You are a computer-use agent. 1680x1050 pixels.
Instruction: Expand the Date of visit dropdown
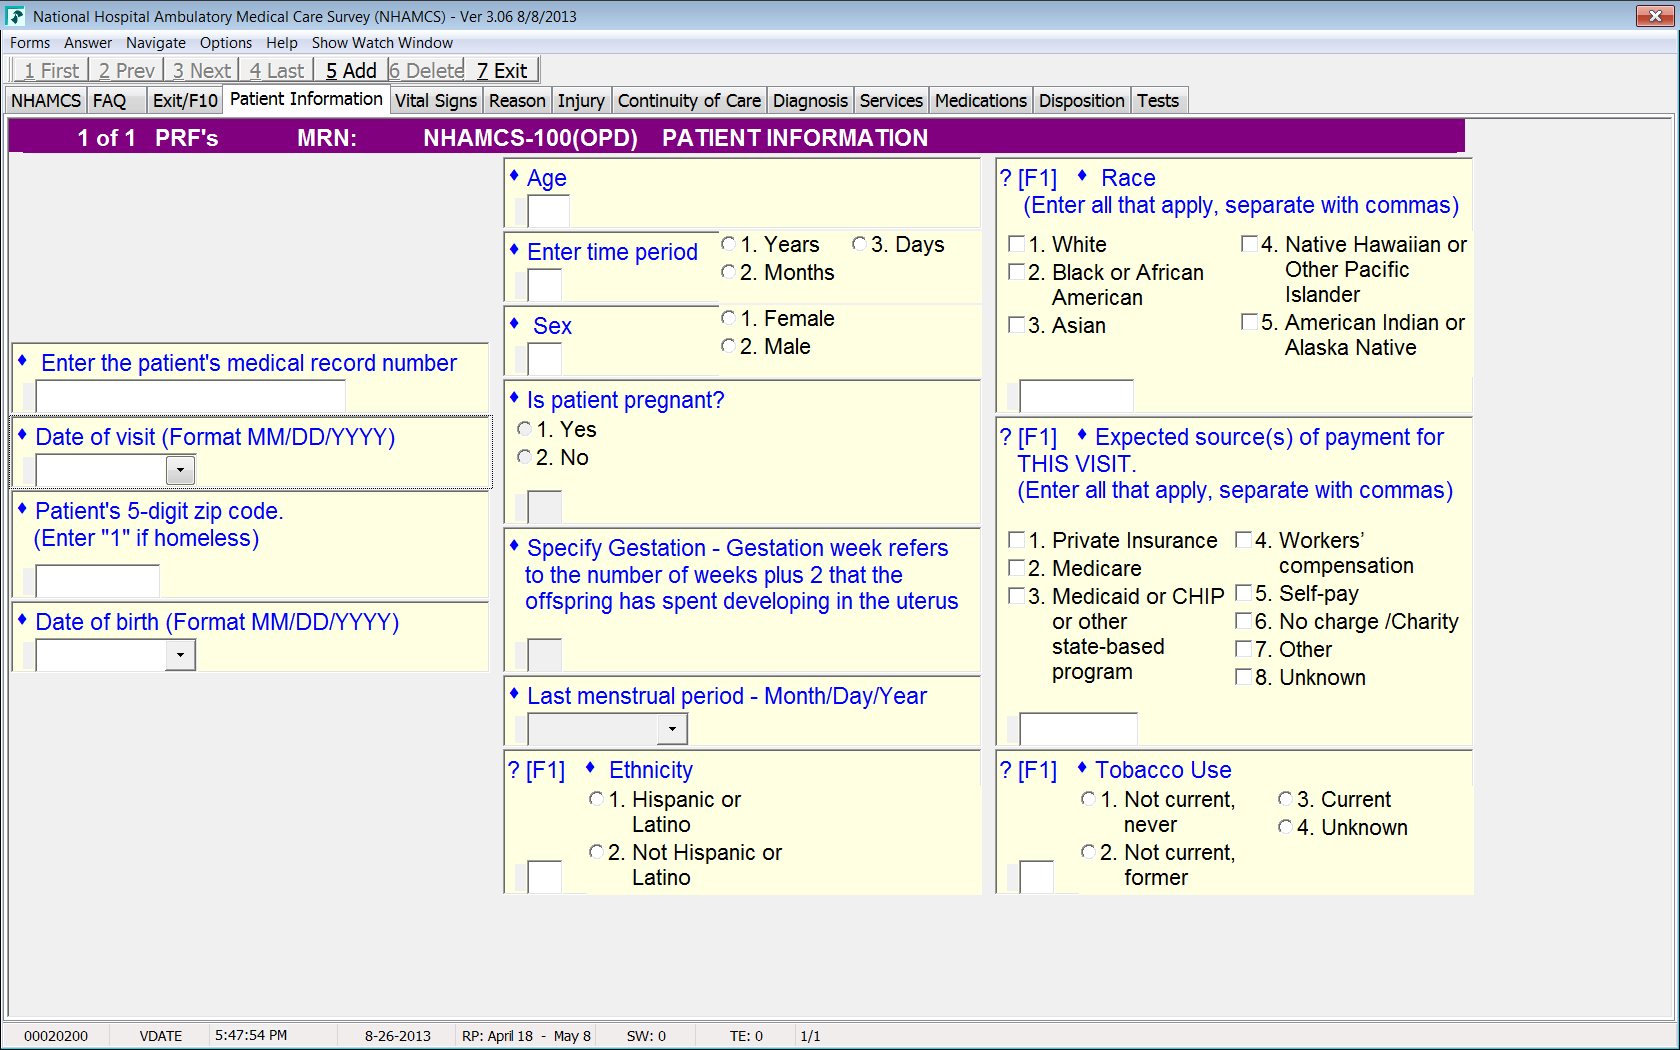tap(180, 470)
